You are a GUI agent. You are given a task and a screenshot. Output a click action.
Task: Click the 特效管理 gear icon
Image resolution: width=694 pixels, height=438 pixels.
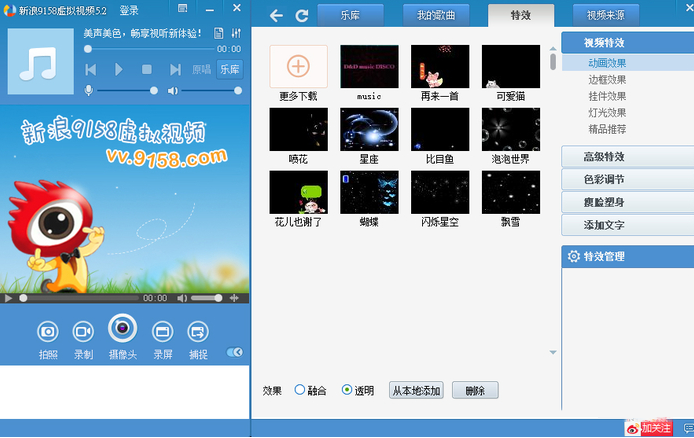coord(574,256)
